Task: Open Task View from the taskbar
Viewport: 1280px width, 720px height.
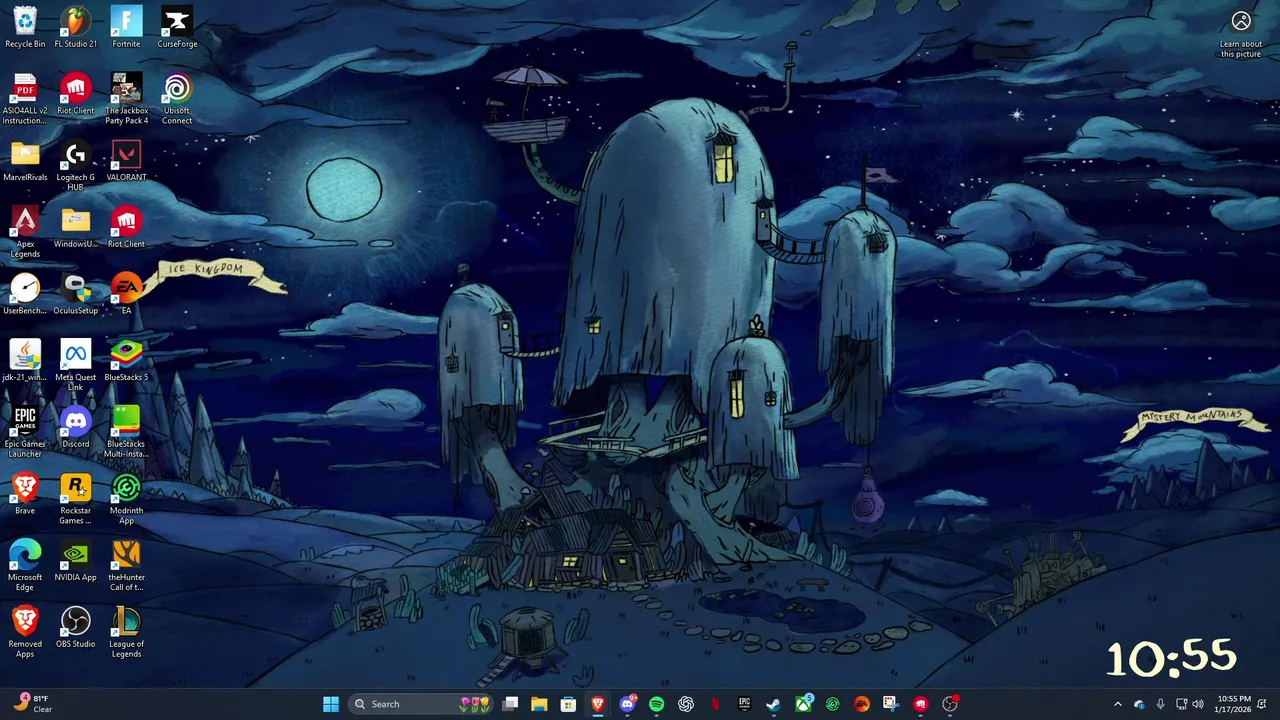Action: point(510,704)
